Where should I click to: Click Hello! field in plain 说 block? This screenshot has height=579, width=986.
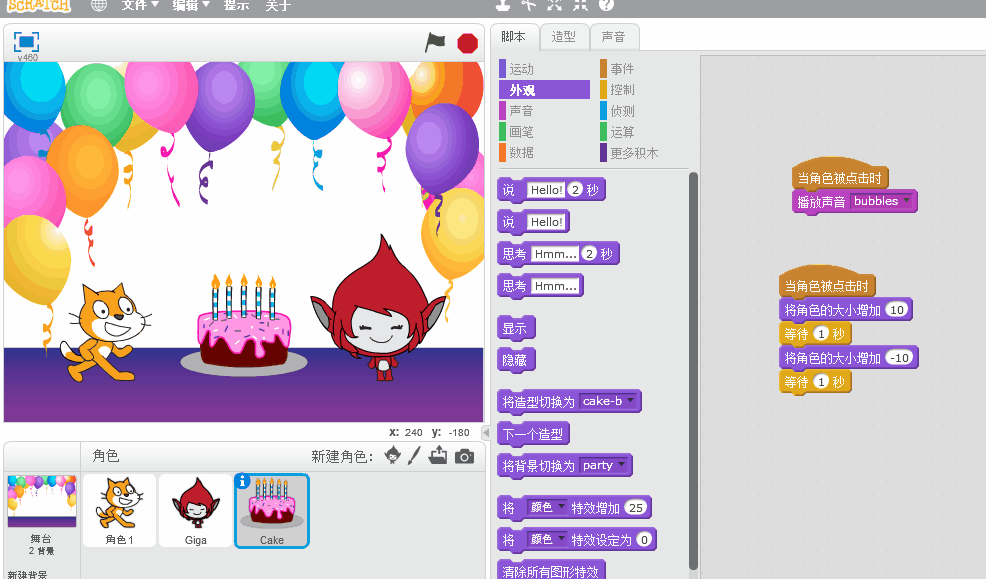(x=546, y=222)
